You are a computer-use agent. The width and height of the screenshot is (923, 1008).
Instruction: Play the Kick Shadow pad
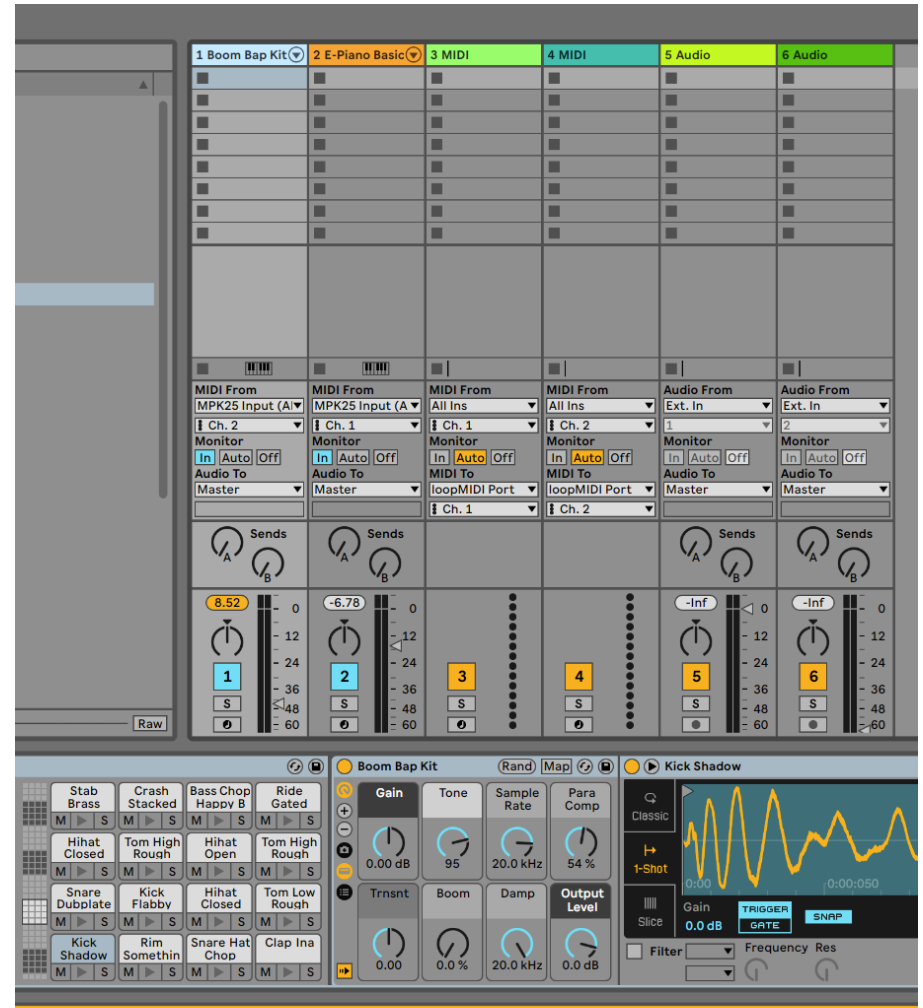(82, 972)
